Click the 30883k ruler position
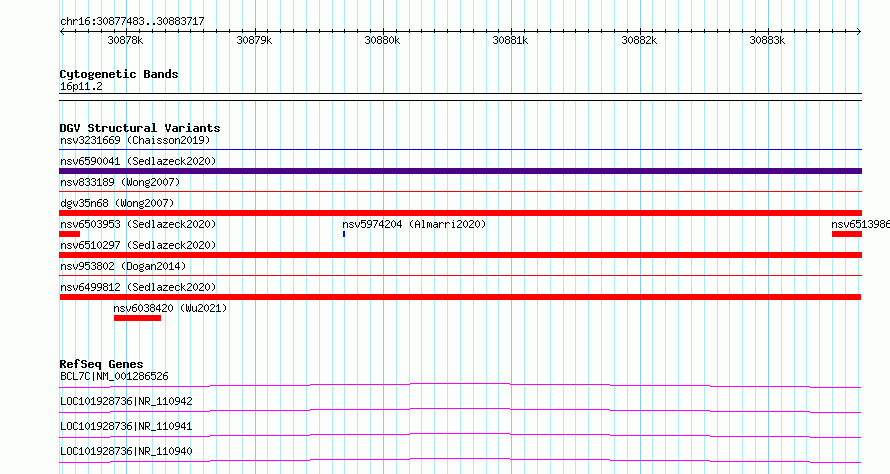 767,40
